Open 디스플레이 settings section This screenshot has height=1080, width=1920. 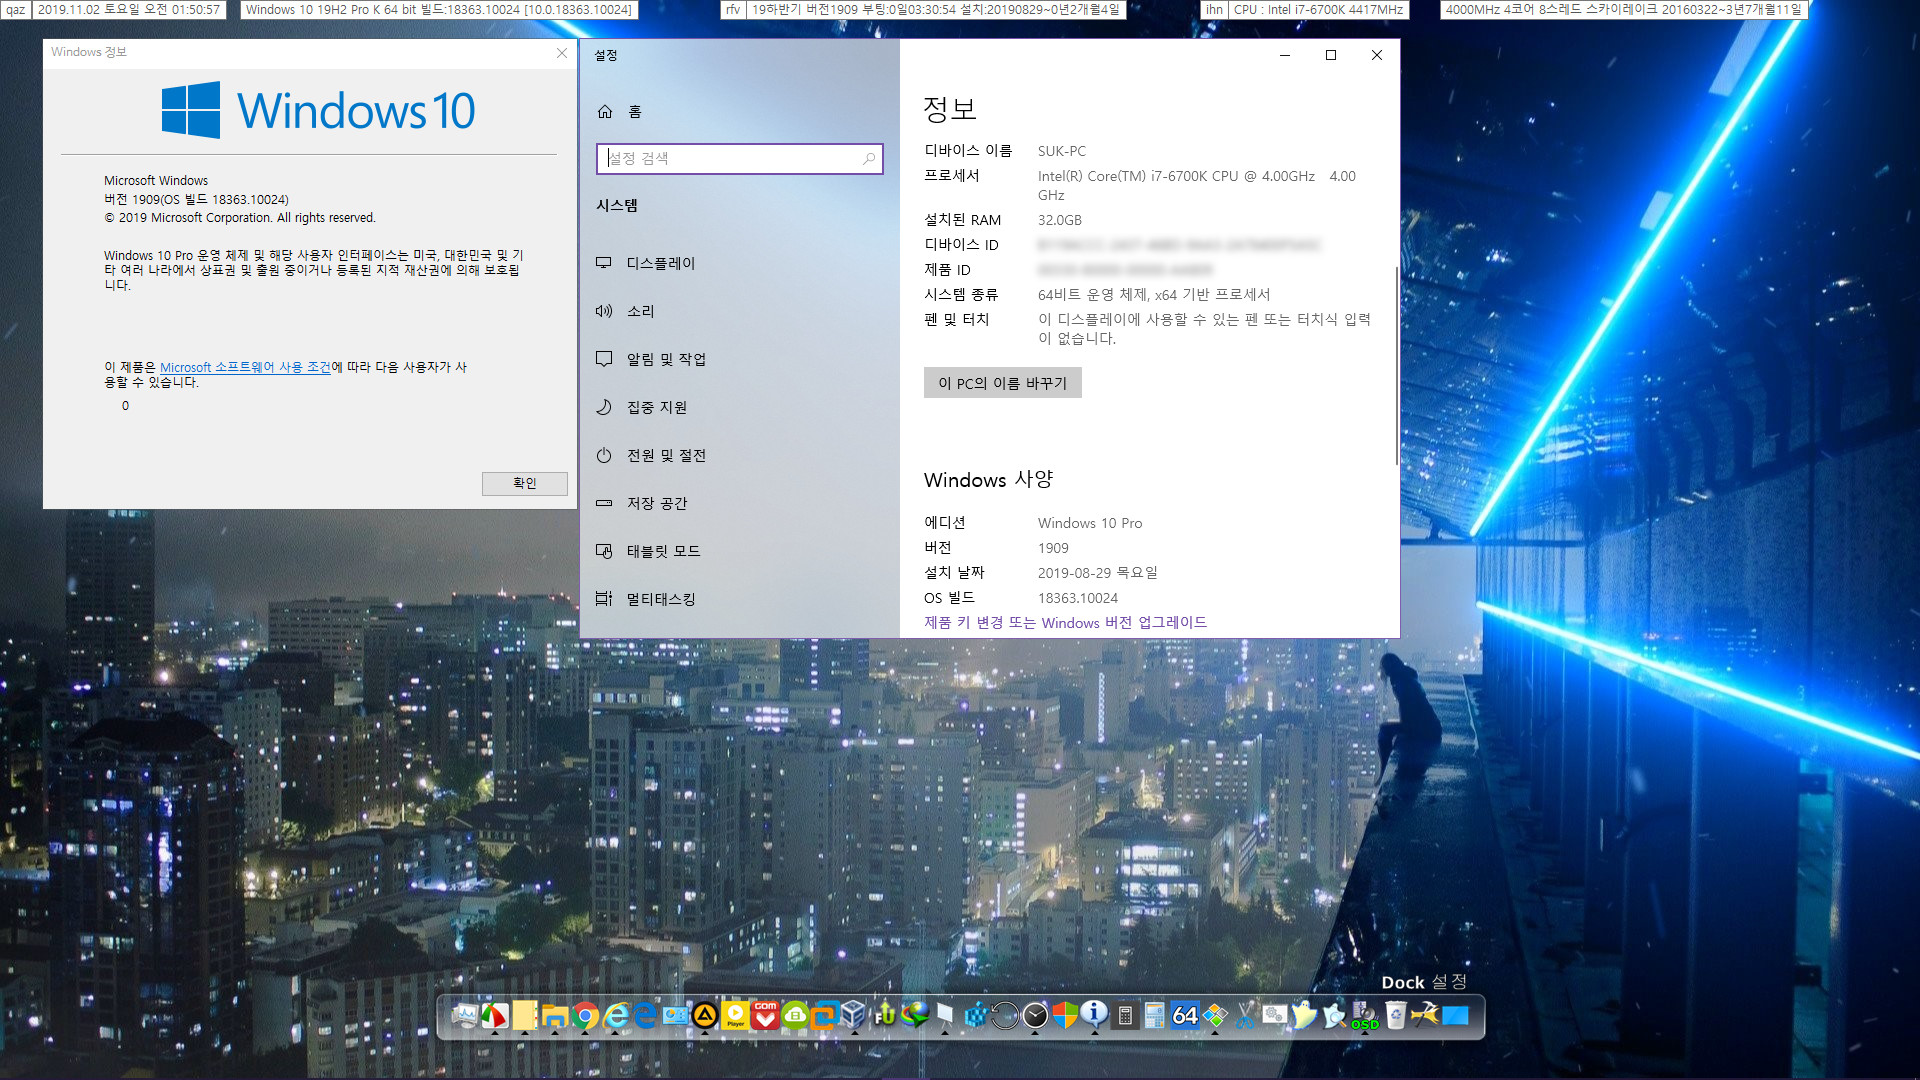pos(661,262)
